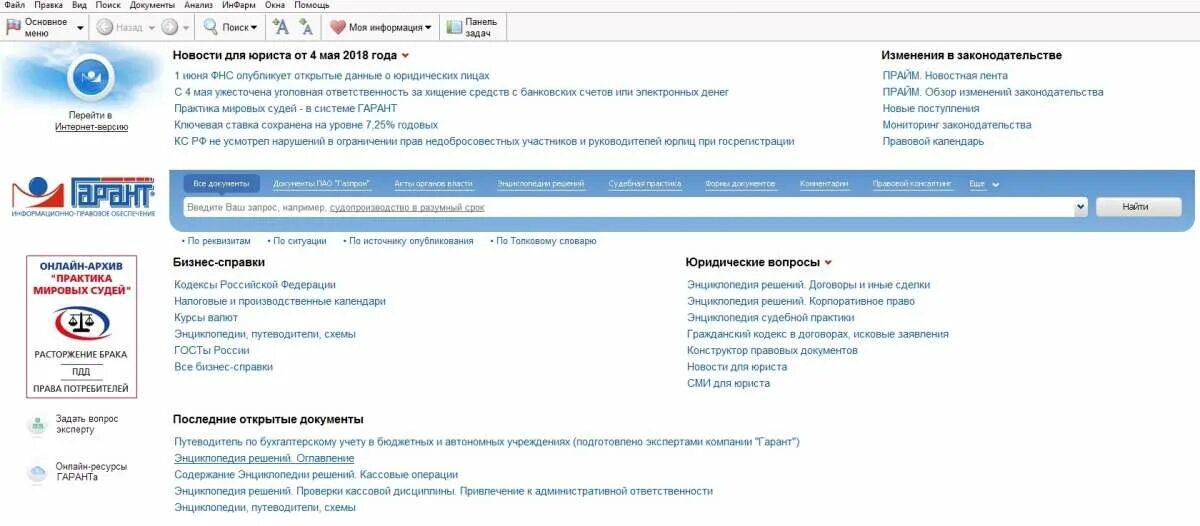Expand the Основное меню dropdown arrow
Image resolution: width=1200 pixels, height=526 pixels.
coord(80,28)
